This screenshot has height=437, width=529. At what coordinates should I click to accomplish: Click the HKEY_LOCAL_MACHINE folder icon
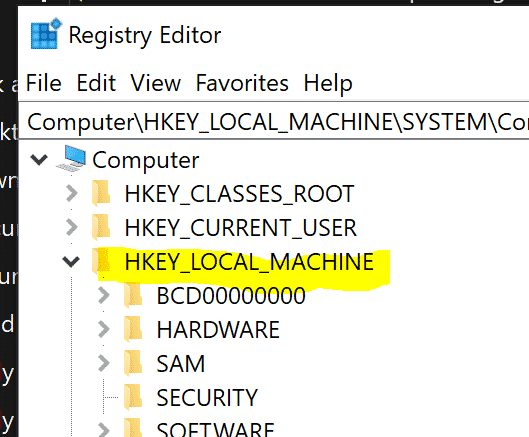(x=101, y=261)
